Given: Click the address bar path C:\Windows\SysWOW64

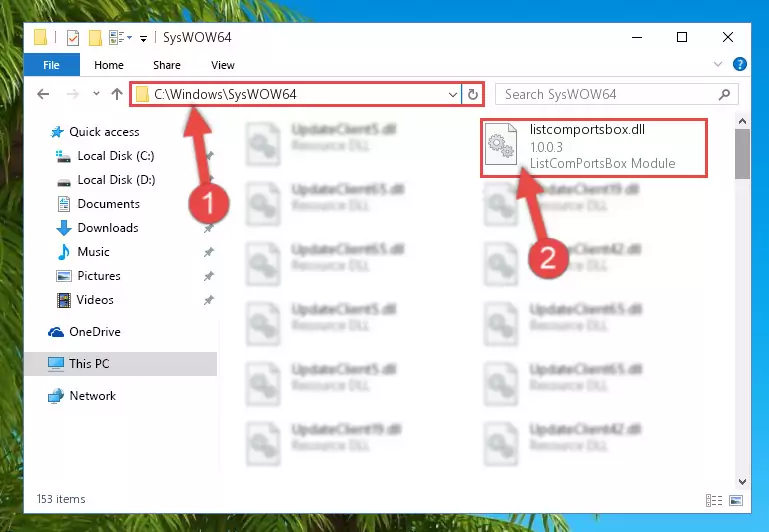Looking at the screenshot, I should click(x=225, y=94).
